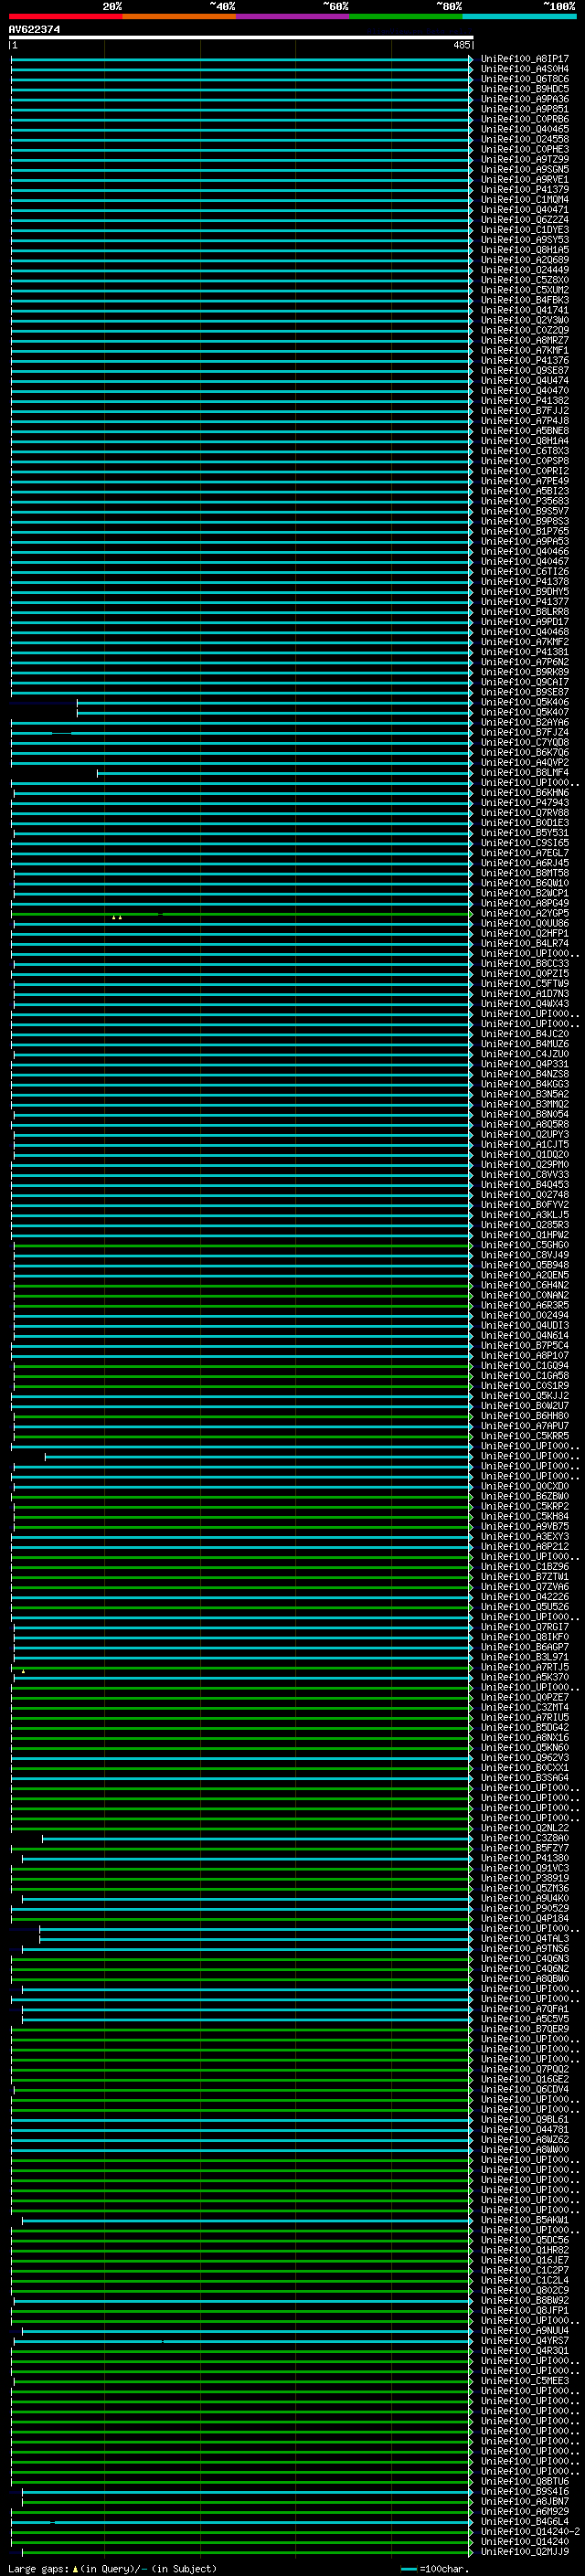Click the UniRef100_Q5K406 hit label
This screenshot has height=2576, width=585.
tap(524, 703)
